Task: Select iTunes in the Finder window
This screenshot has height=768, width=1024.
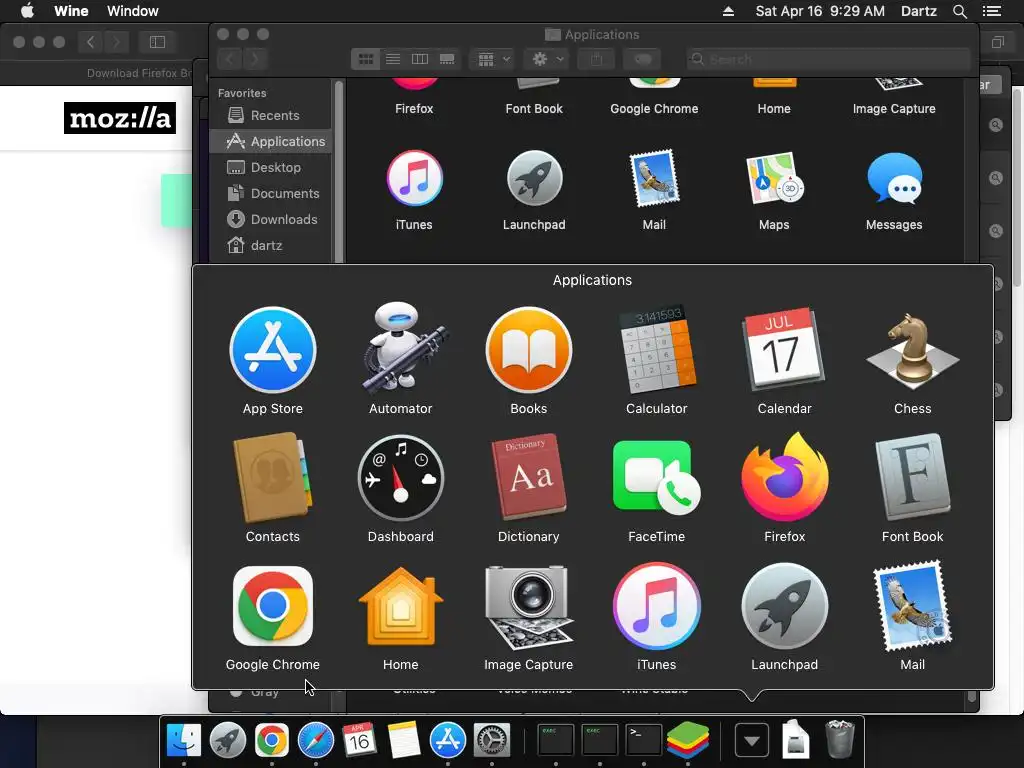Action: 414,178
